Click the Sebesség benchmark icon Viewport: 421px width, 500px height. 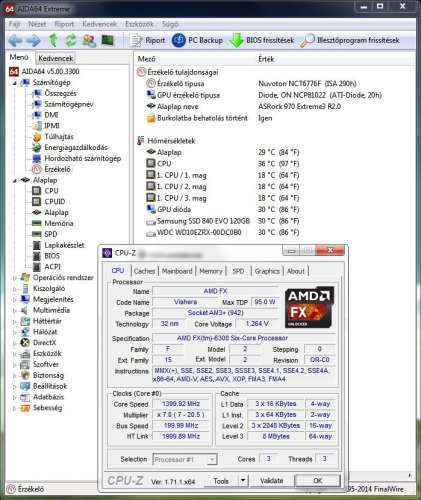25,408
